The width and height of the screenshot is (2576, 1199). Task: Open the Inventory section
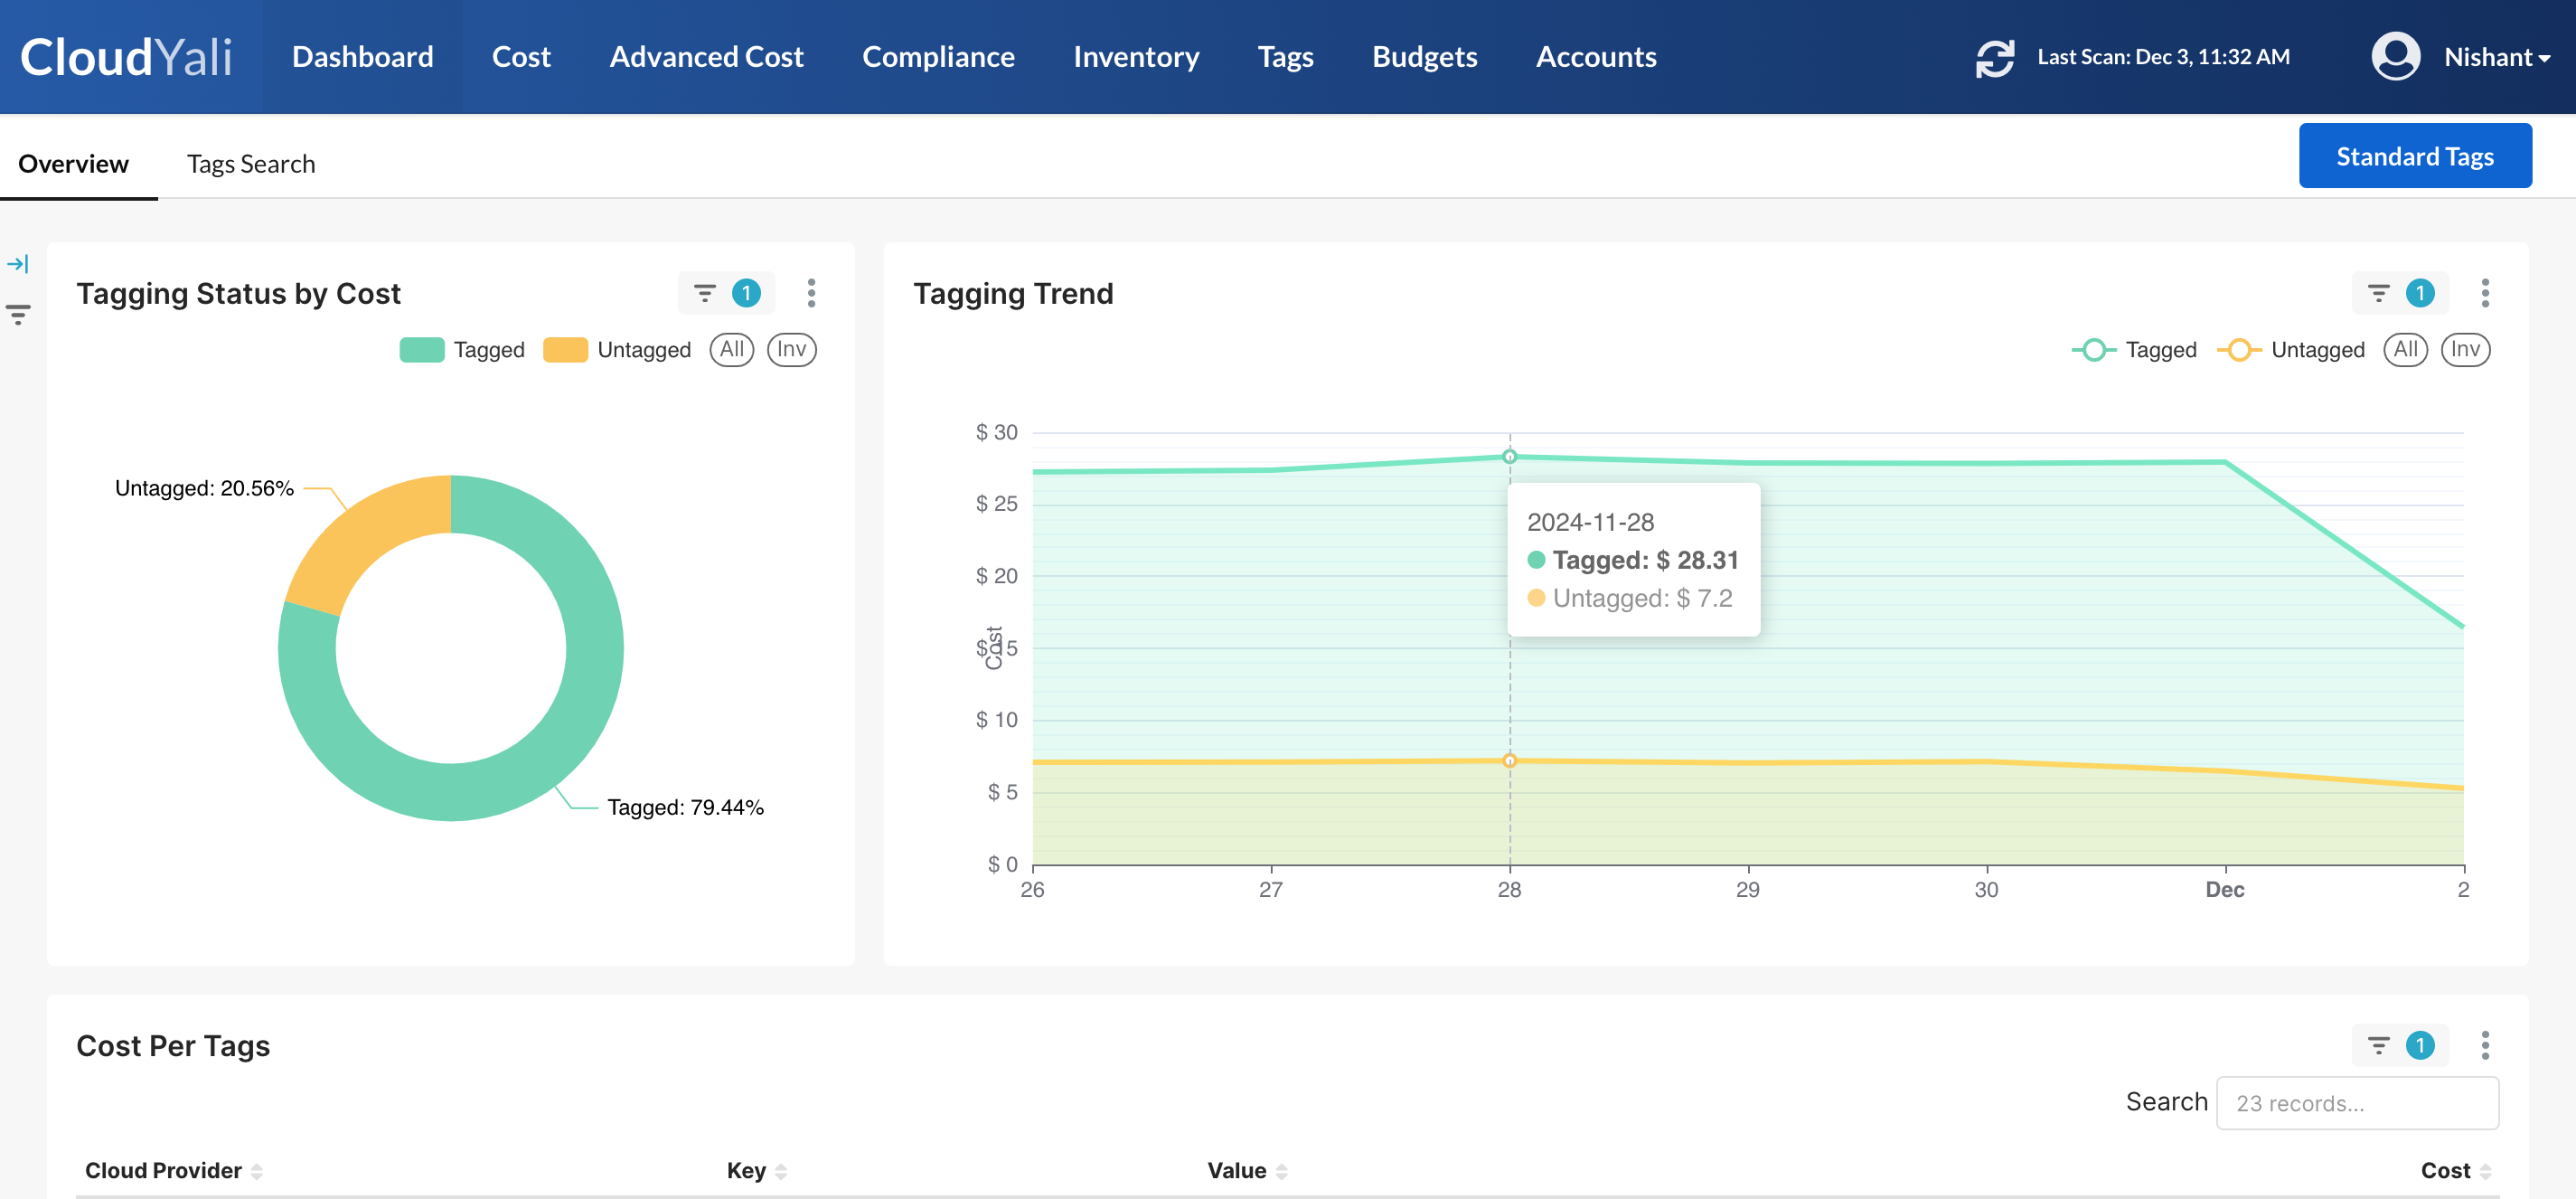(x=1136, y=57)
